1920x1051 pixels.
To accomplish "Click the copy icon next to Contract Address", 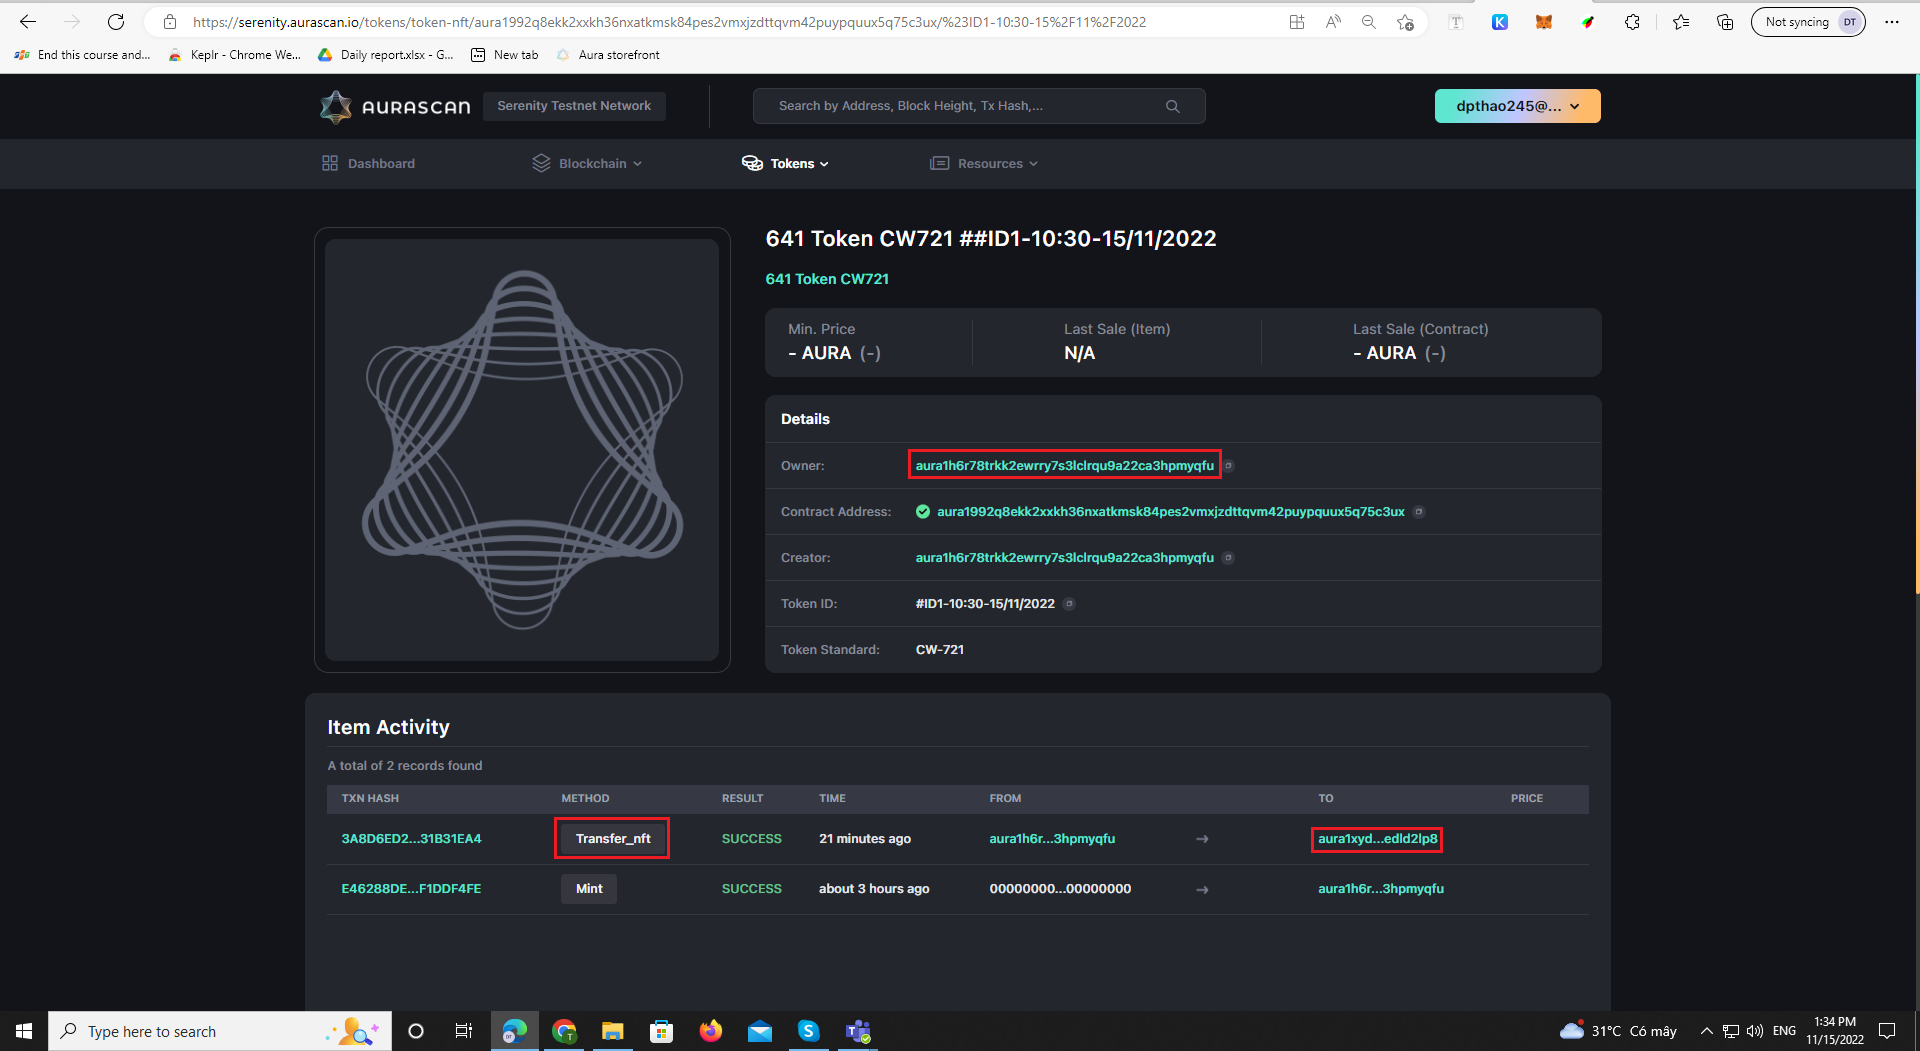I will (1419, 511).
